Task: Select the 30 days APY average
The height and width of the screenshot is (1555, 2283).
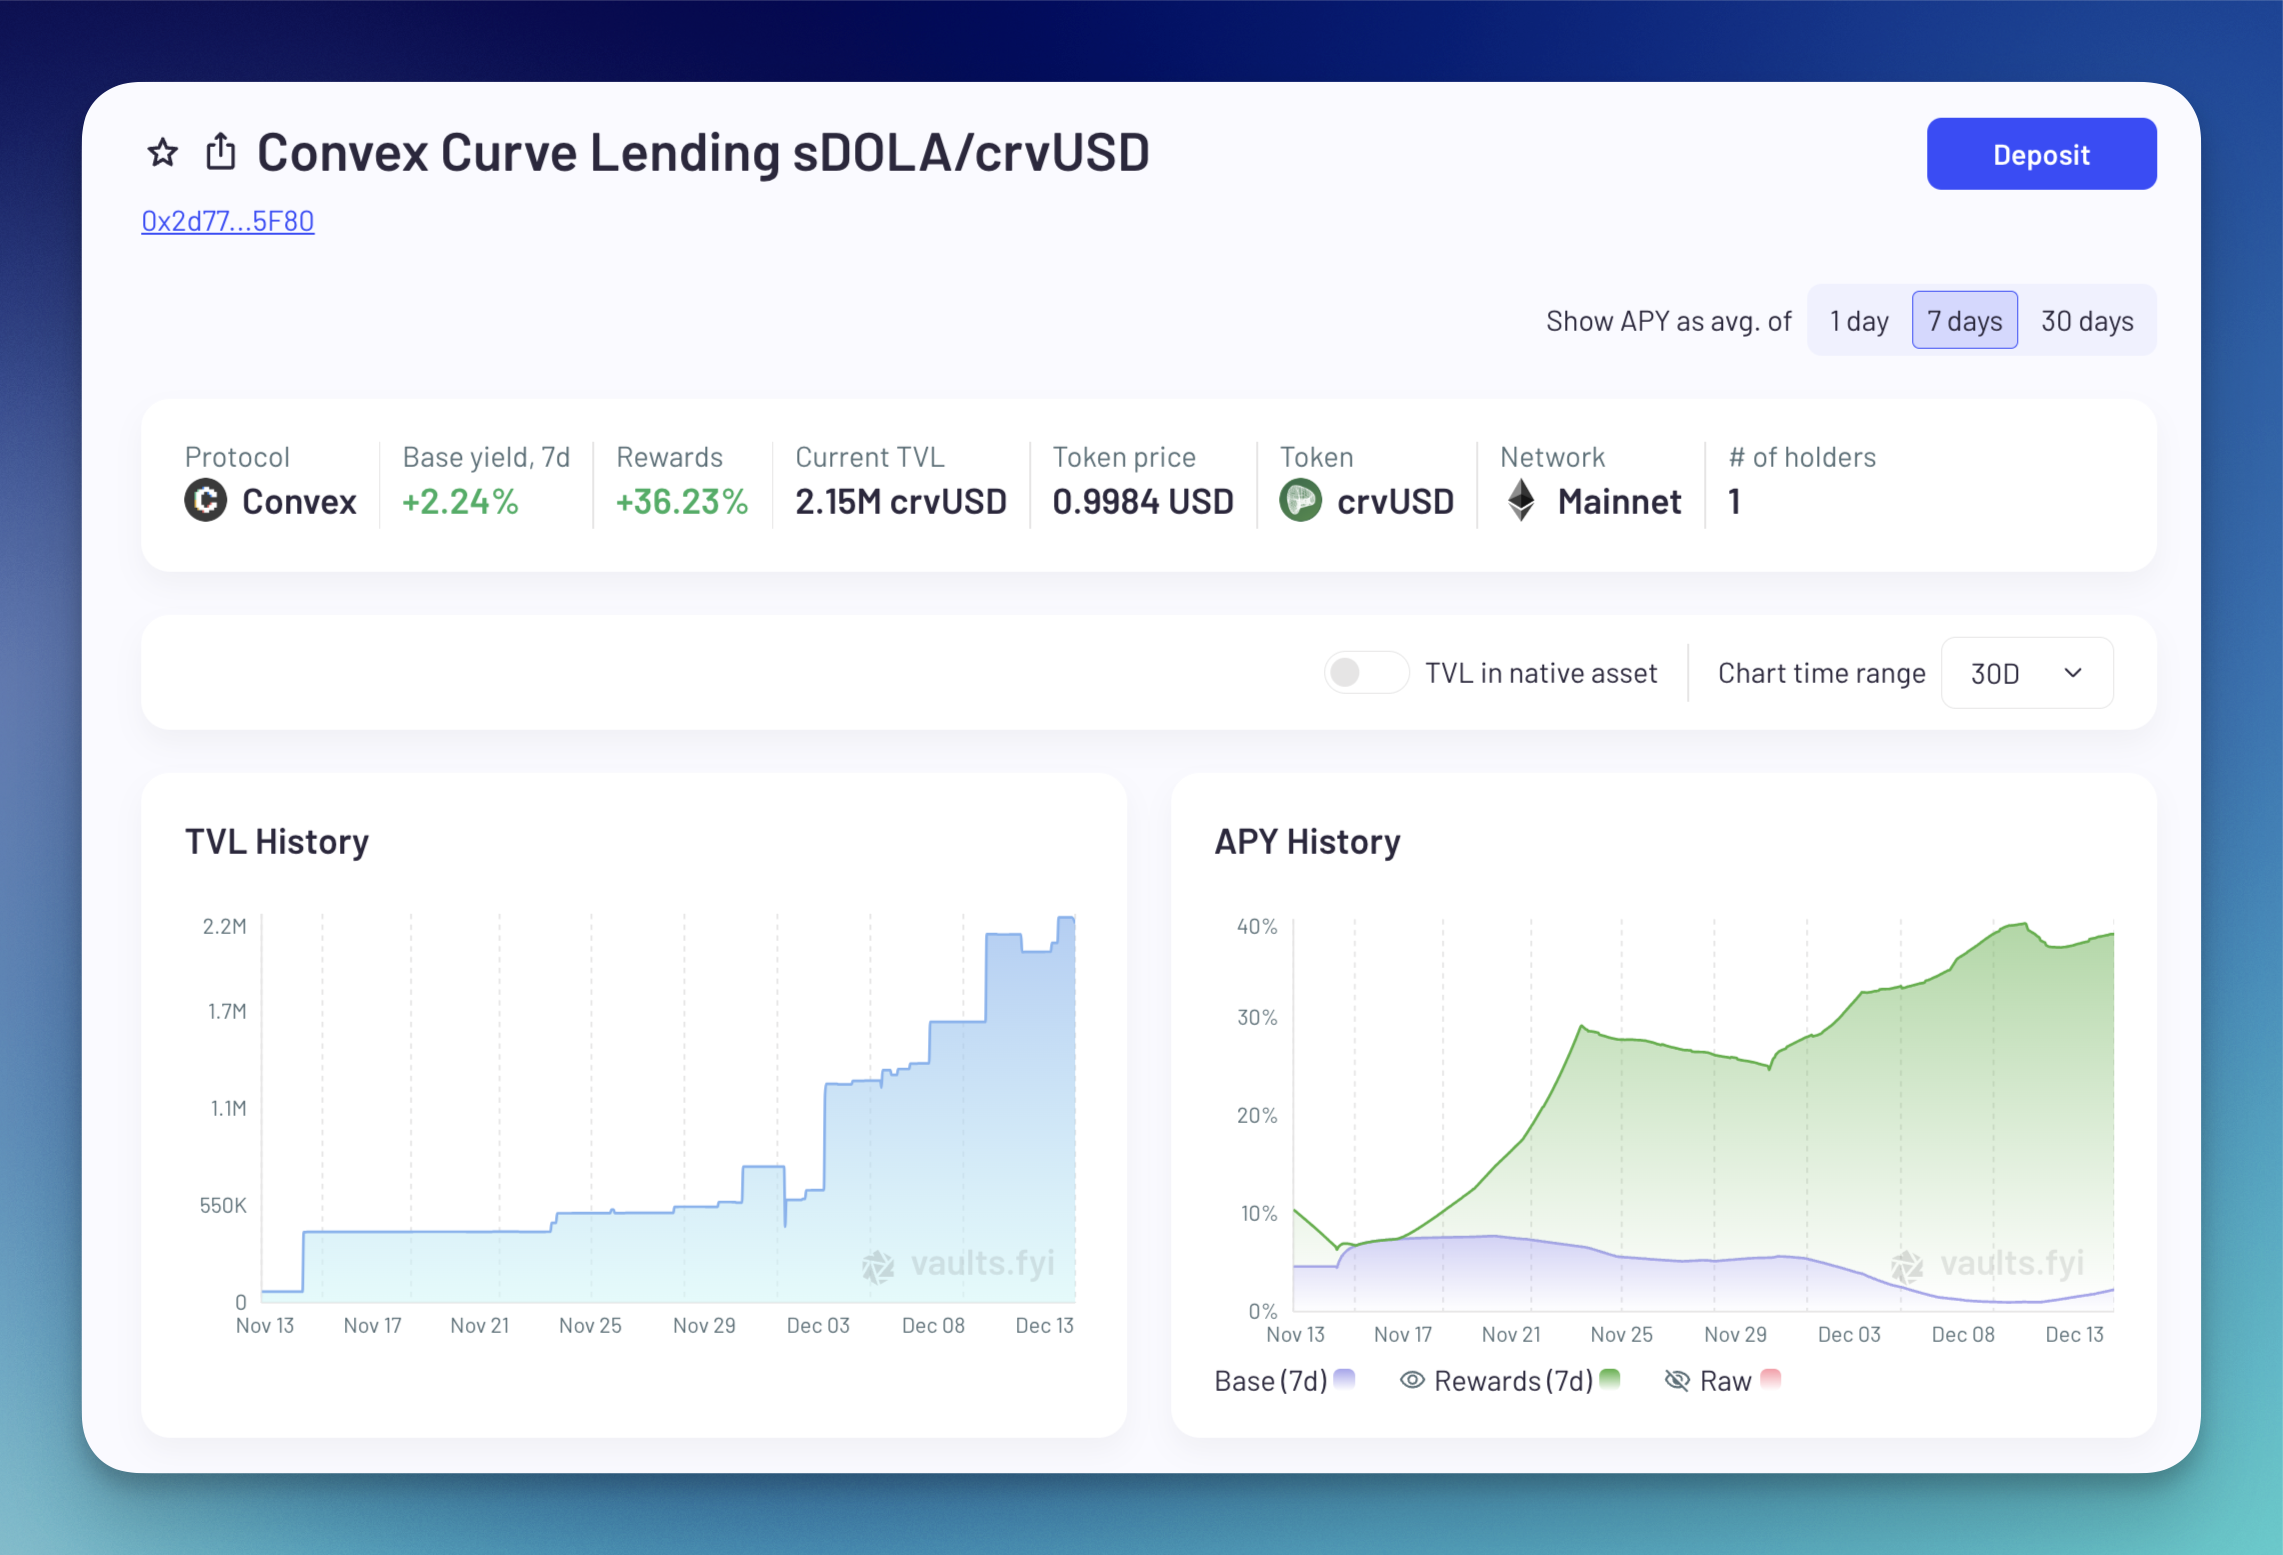Action: (x=2087, y=321)
